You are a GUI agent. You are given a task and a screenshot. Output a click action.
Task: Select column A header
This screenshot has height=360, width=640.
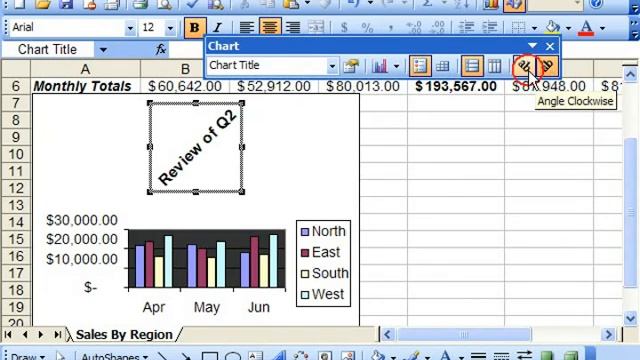(x=85, y=69)
